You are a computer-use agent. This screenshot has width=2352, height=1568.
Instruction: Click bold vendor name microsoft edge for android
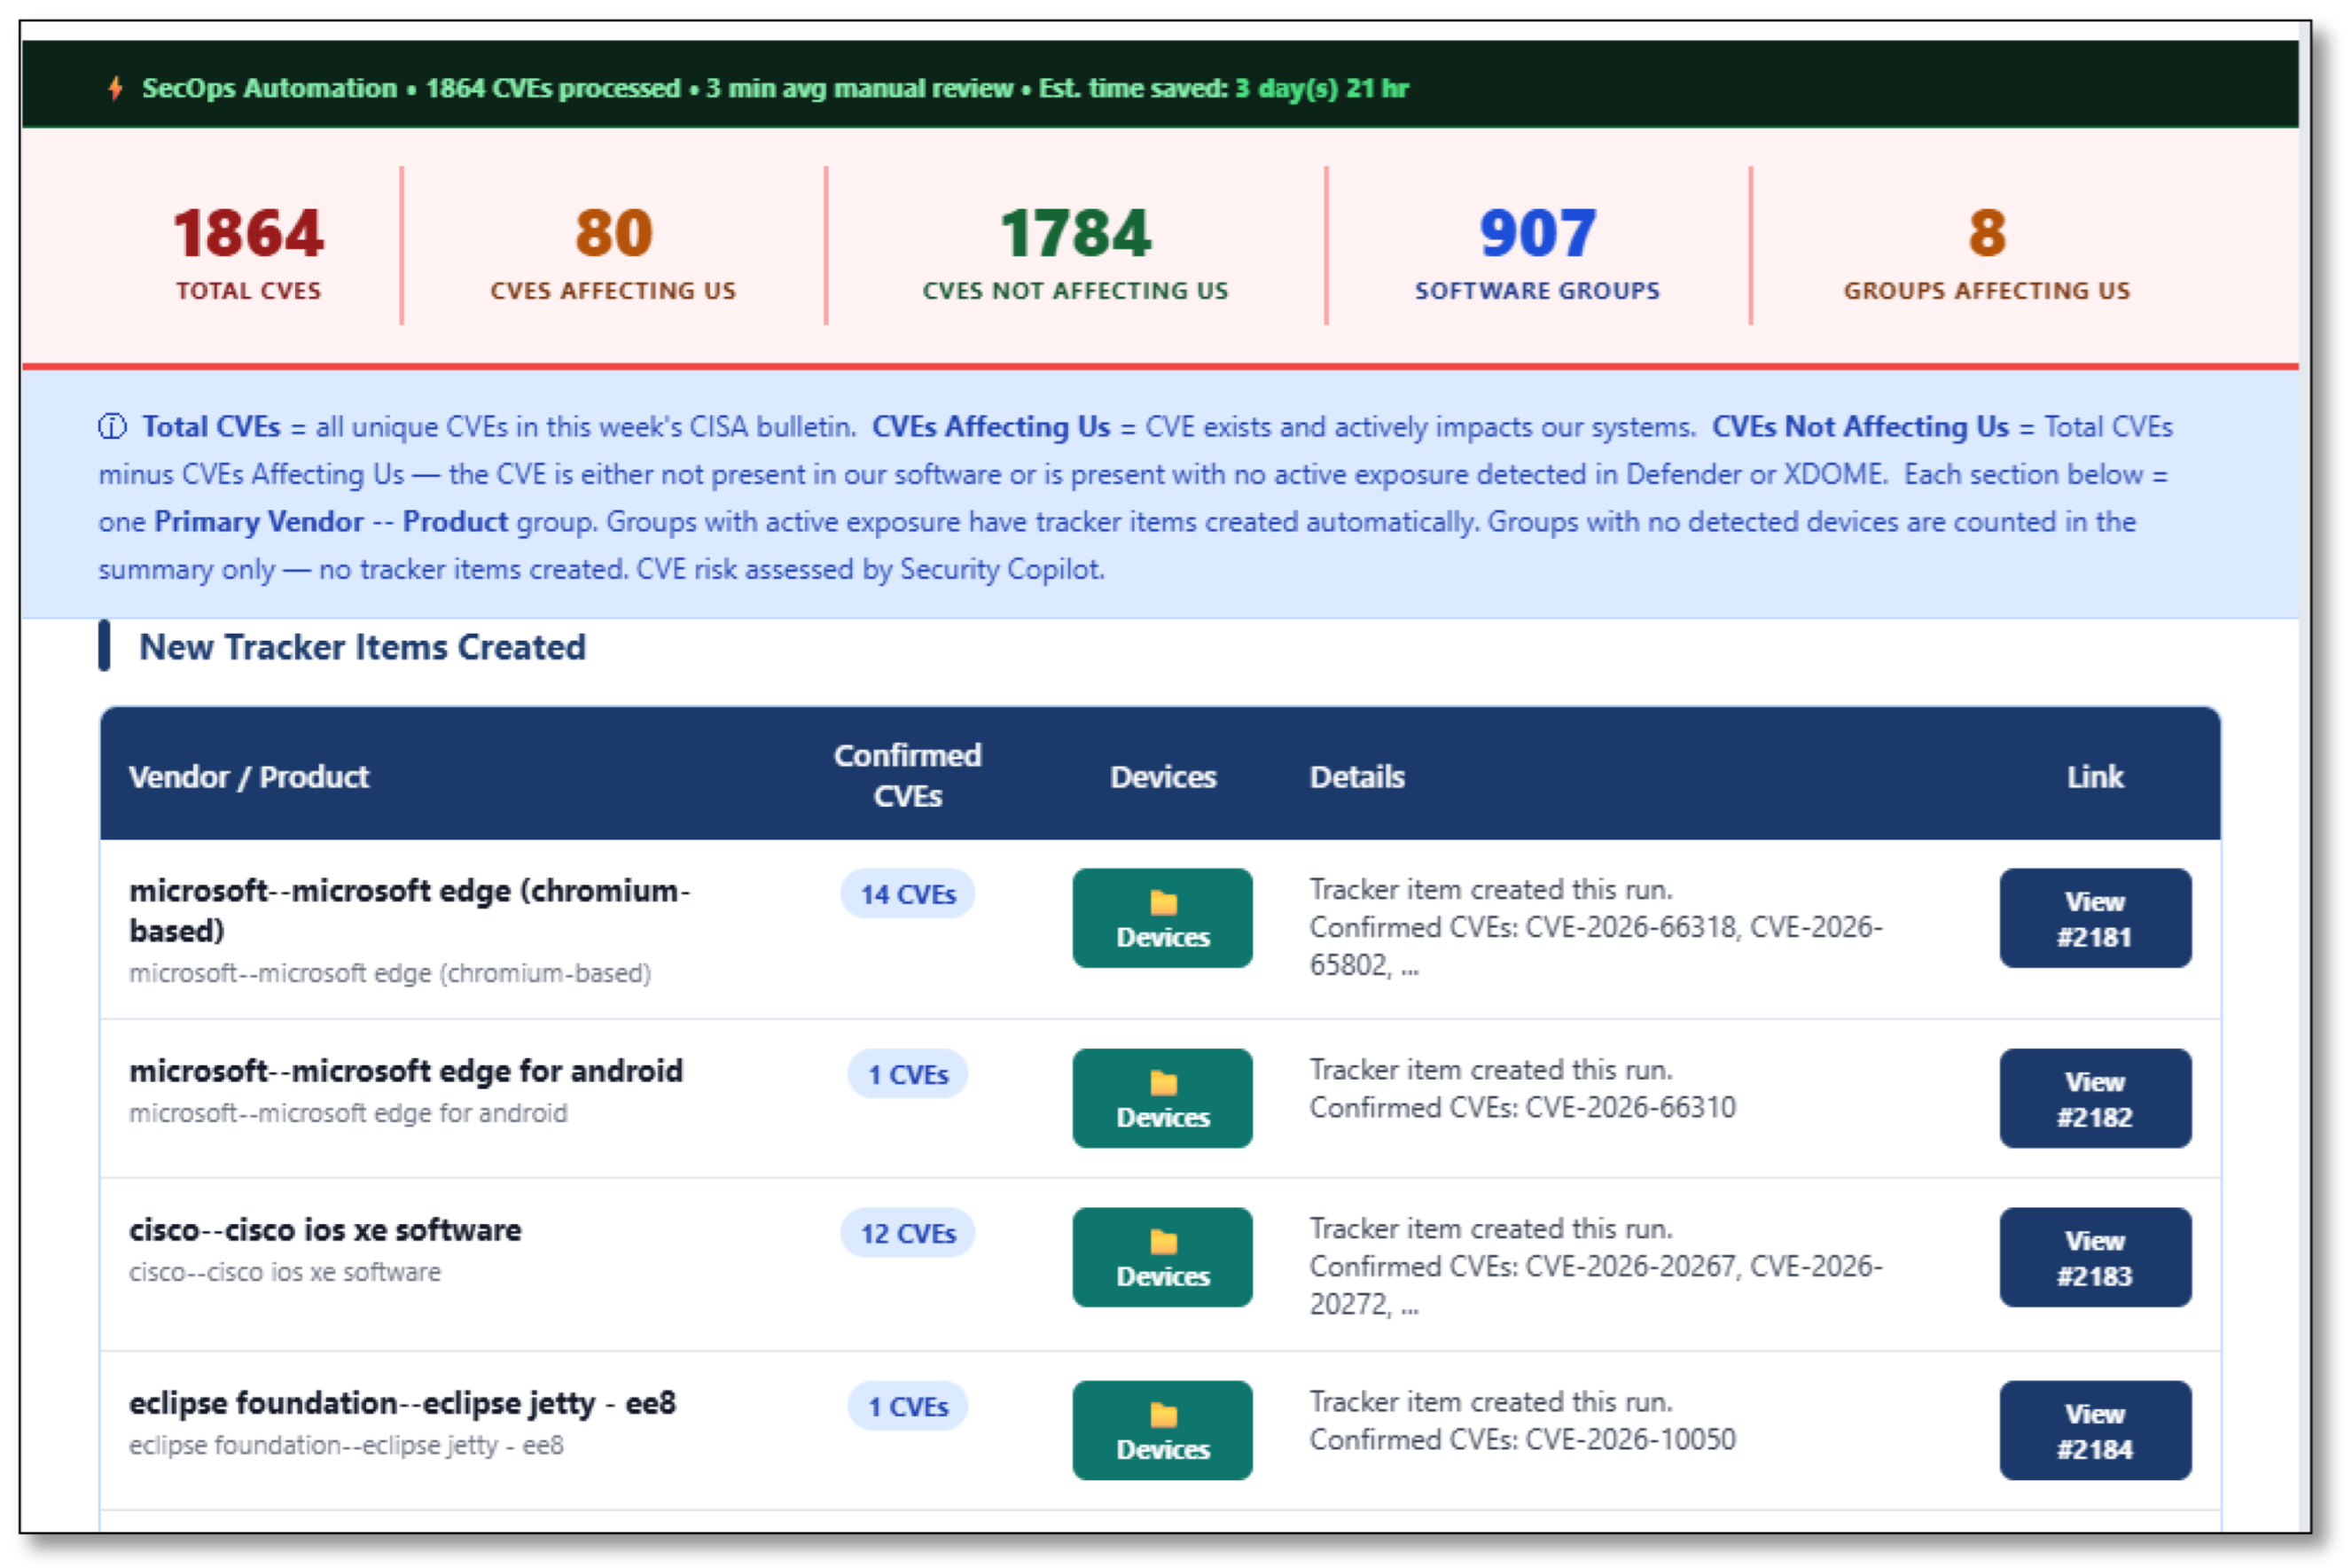(x=406, y=1071)
